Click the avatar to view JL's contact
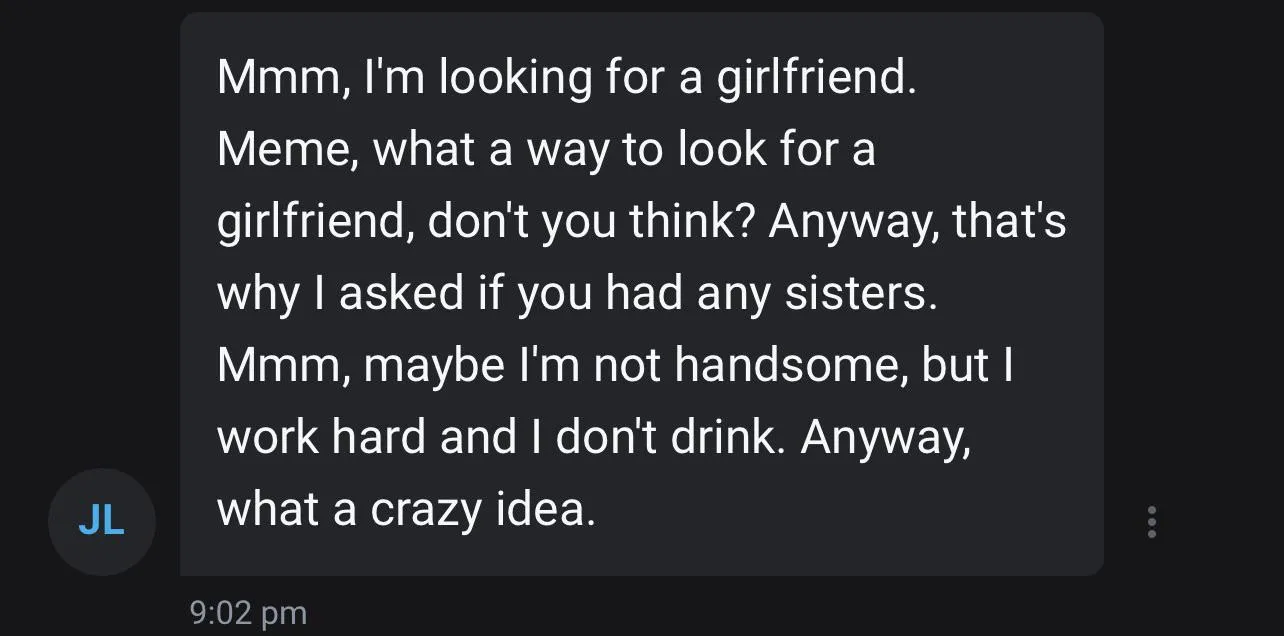Viewport: 1284px width, 636px height. point(102,521)
